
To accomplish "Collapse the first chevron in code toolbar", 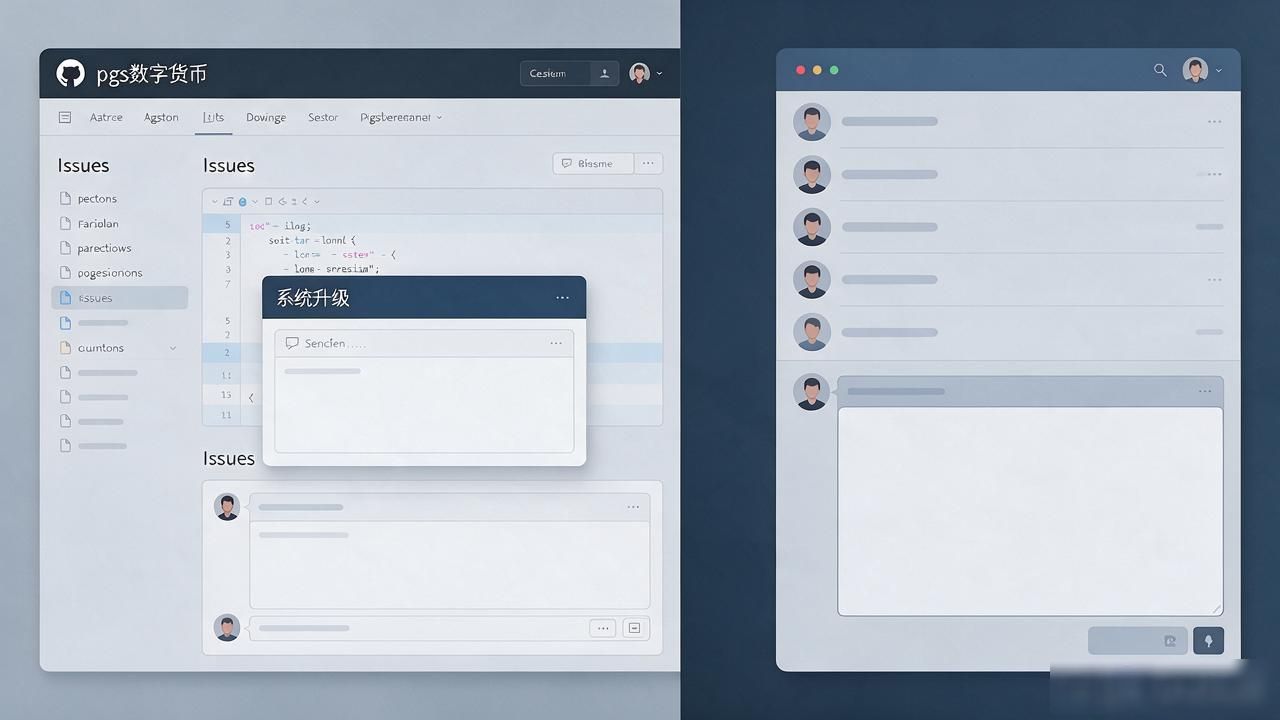I will click(x=214, y=201).
